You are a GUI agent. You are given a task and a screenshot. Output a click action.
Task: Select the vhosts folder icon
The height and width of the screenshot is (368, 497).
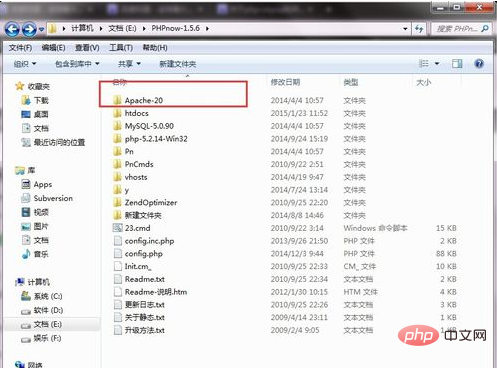(117, 177)
